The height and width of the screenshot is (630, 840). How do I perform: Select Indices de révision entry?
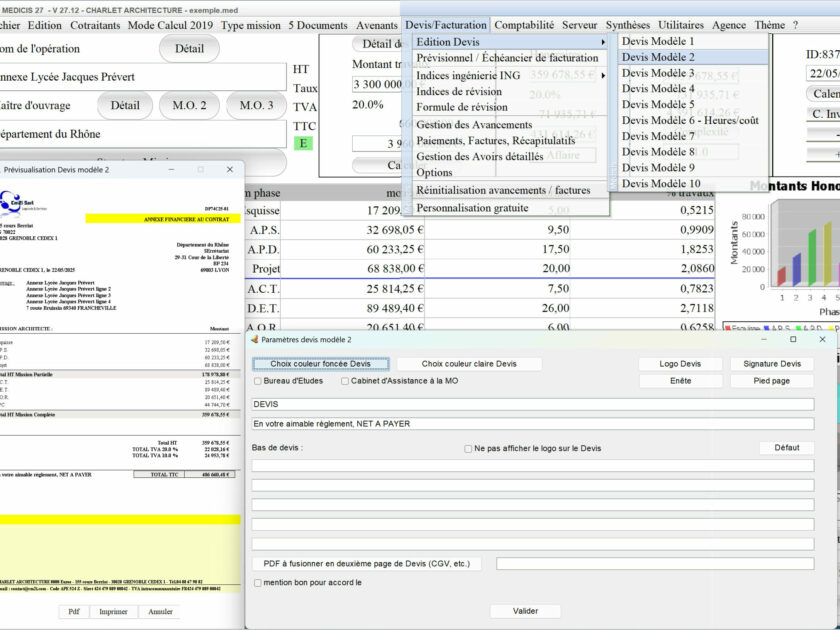tap(511, 92)
